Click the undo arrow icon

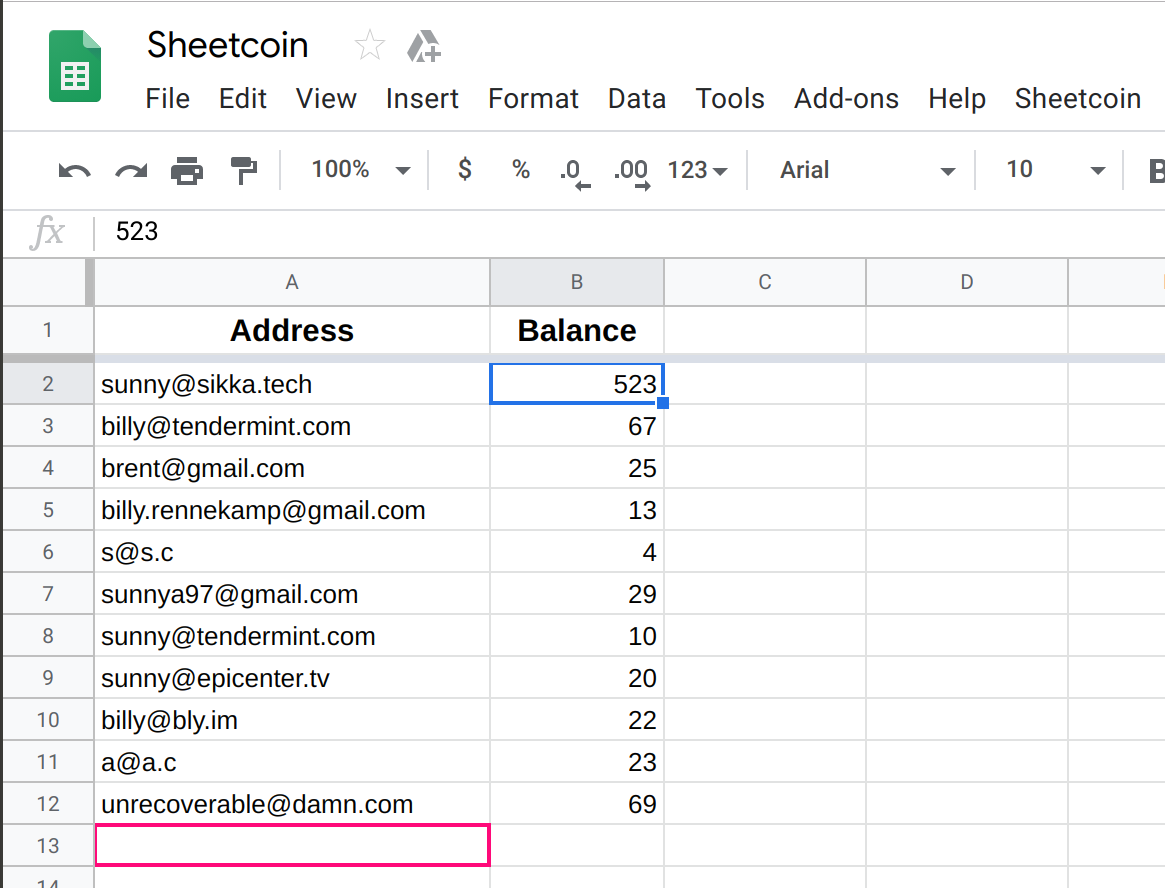pyautogui.click(x=74, y=171)
